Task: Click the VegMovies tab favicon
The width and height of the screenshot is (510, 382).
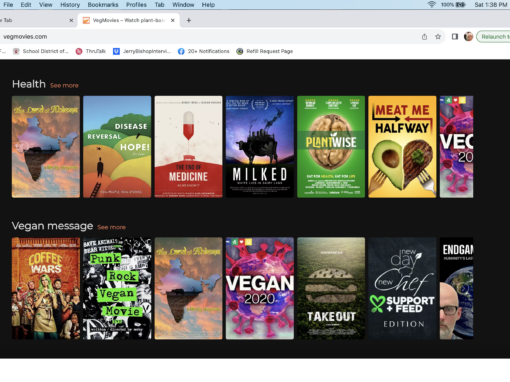Action: (x=86, y=20)
